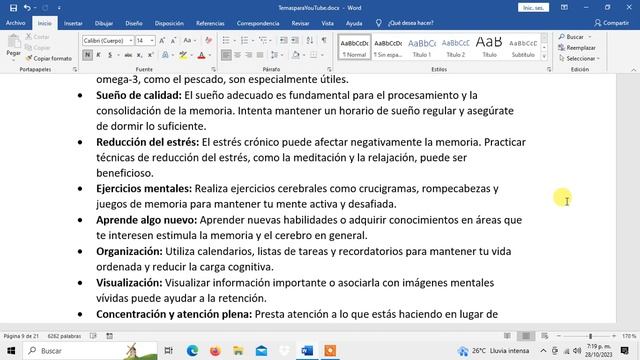Image resolution: width=640 pixels, height=360 pixels.
Task: Undo the last action
Action: [27, 8]
